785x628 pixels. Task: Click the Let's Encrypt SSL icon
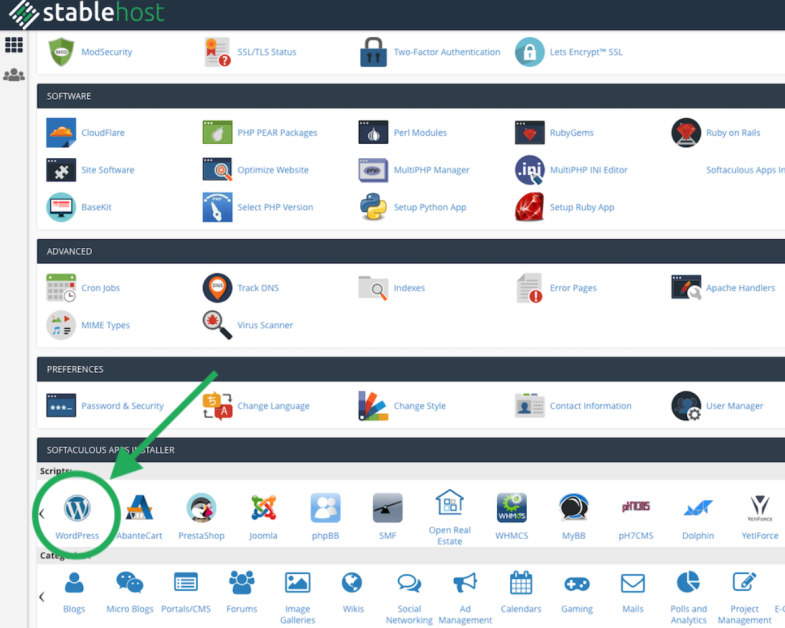click(x=529, y=52)
